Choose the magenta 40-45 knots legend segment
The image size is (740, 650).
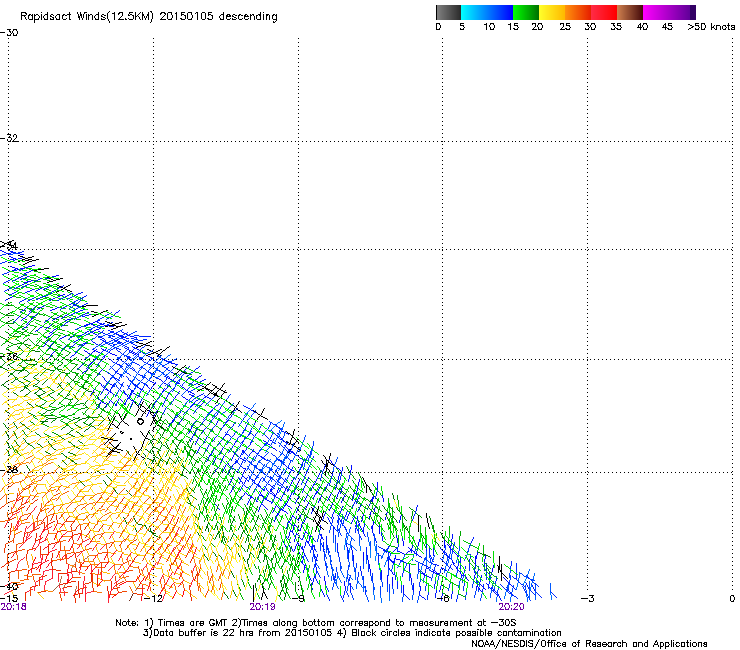656,12
